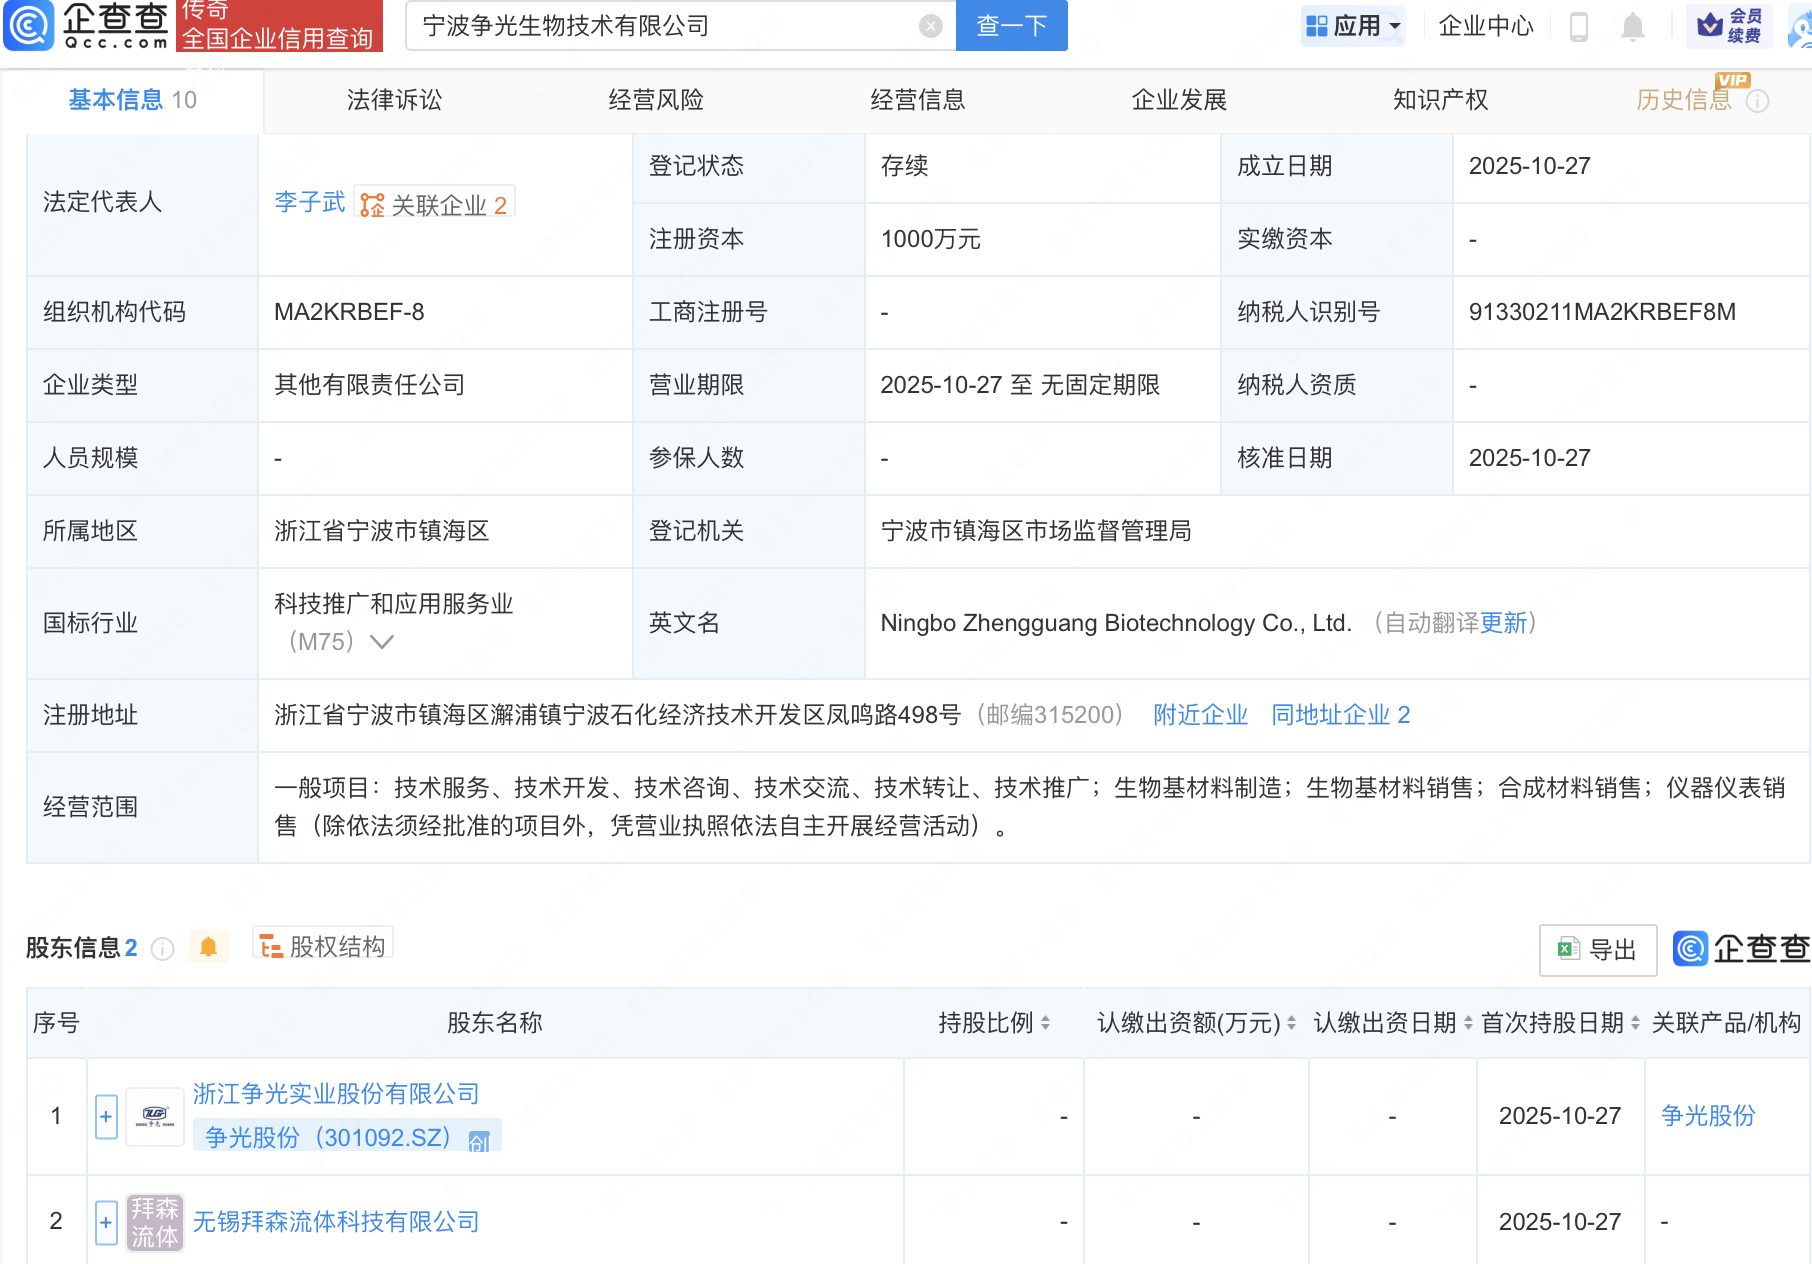Expand 国标行业 M75 details chevron
The width and height of the screenshot is (1812, 1264).
382,643
